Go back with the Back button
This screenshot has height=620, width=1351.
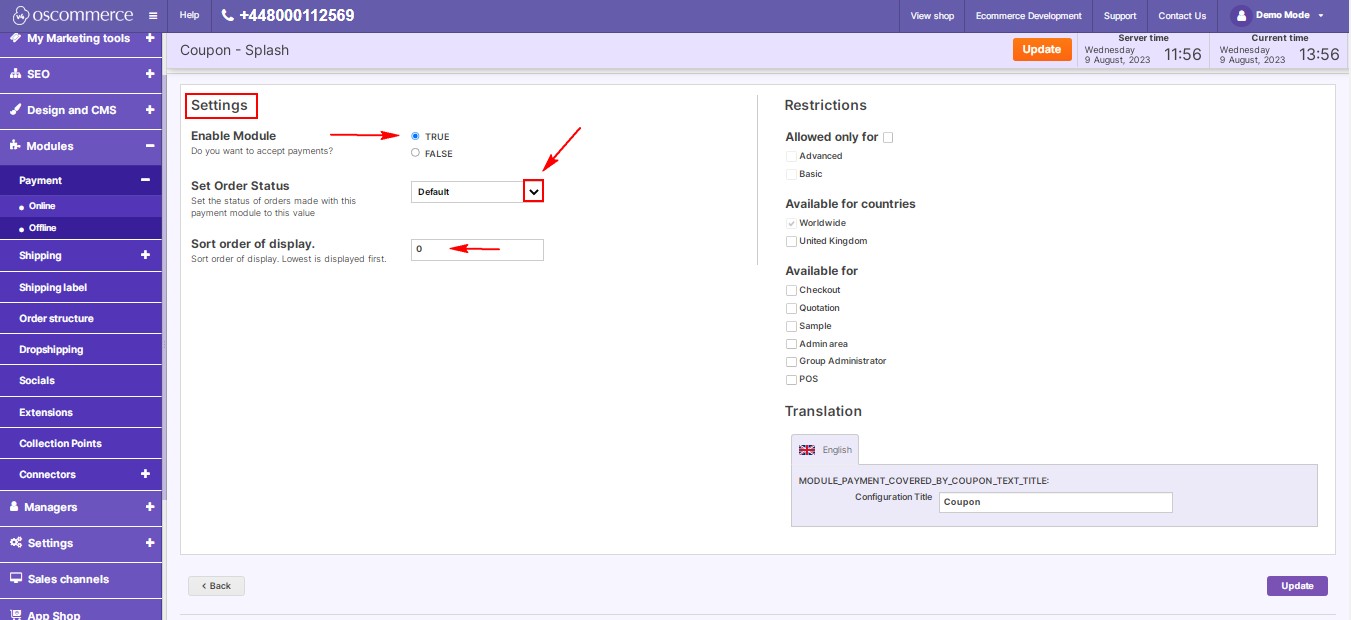216,586
